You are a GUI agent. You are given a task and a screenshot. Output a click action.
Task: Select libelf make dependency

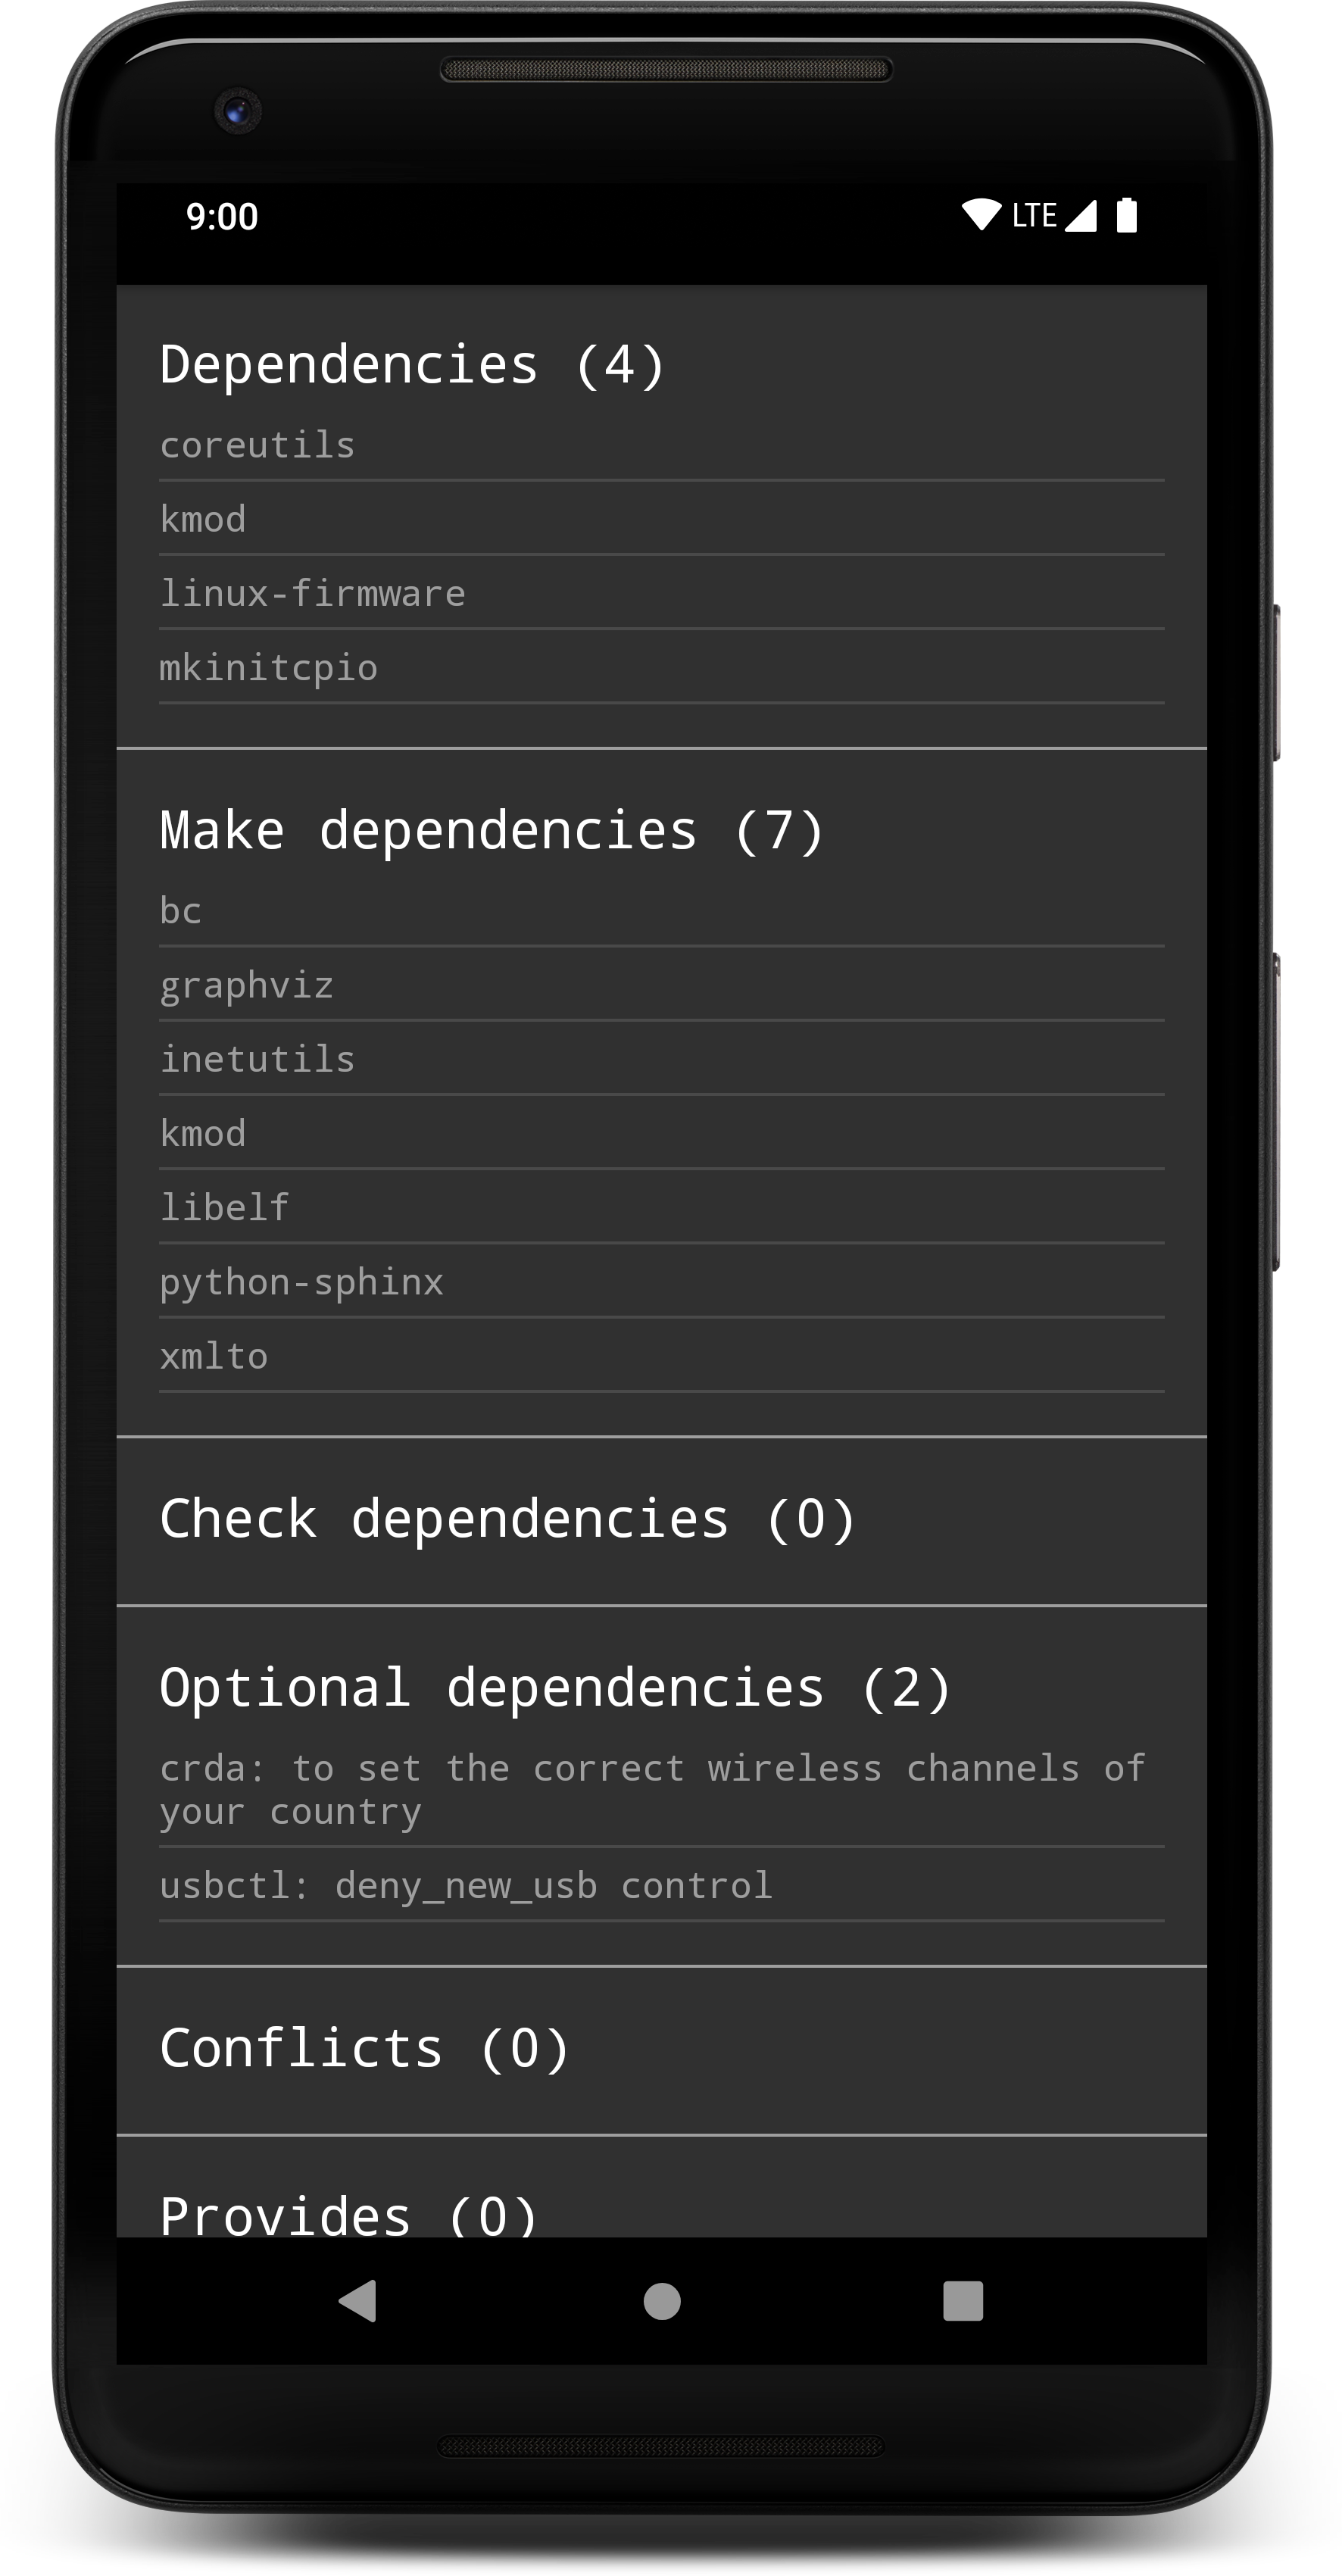tap(661, 1207)
